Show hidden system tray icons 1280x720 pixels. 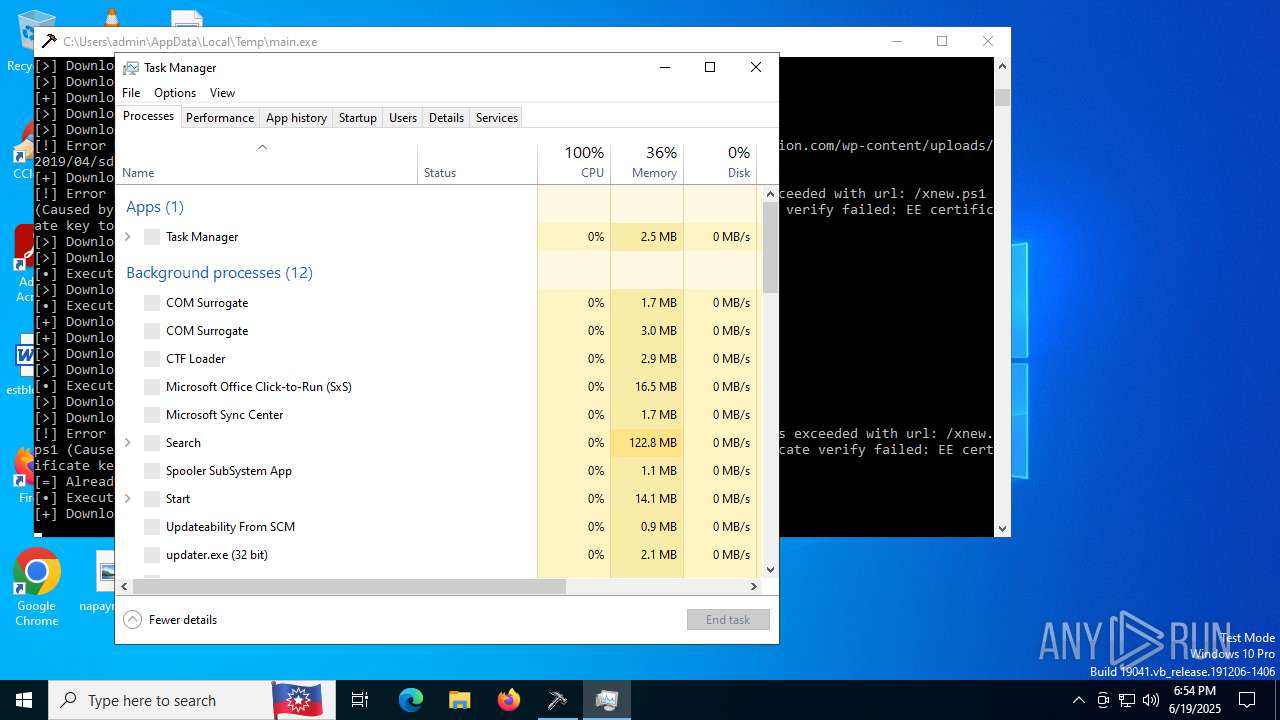(1079, 700)
